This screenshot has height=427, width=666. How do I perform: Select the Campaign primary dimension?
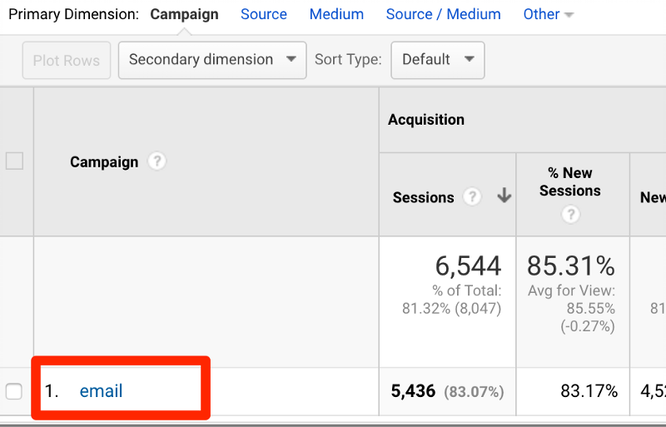(184, 15)
